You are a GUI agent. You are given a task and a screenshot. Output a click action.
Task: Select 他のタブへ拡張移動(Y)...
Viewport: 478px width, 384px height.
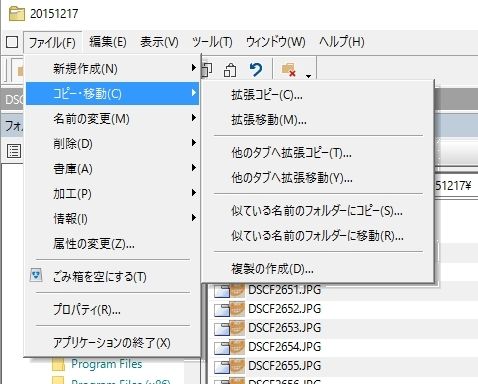pyautogui.click(x=318, y=178)
